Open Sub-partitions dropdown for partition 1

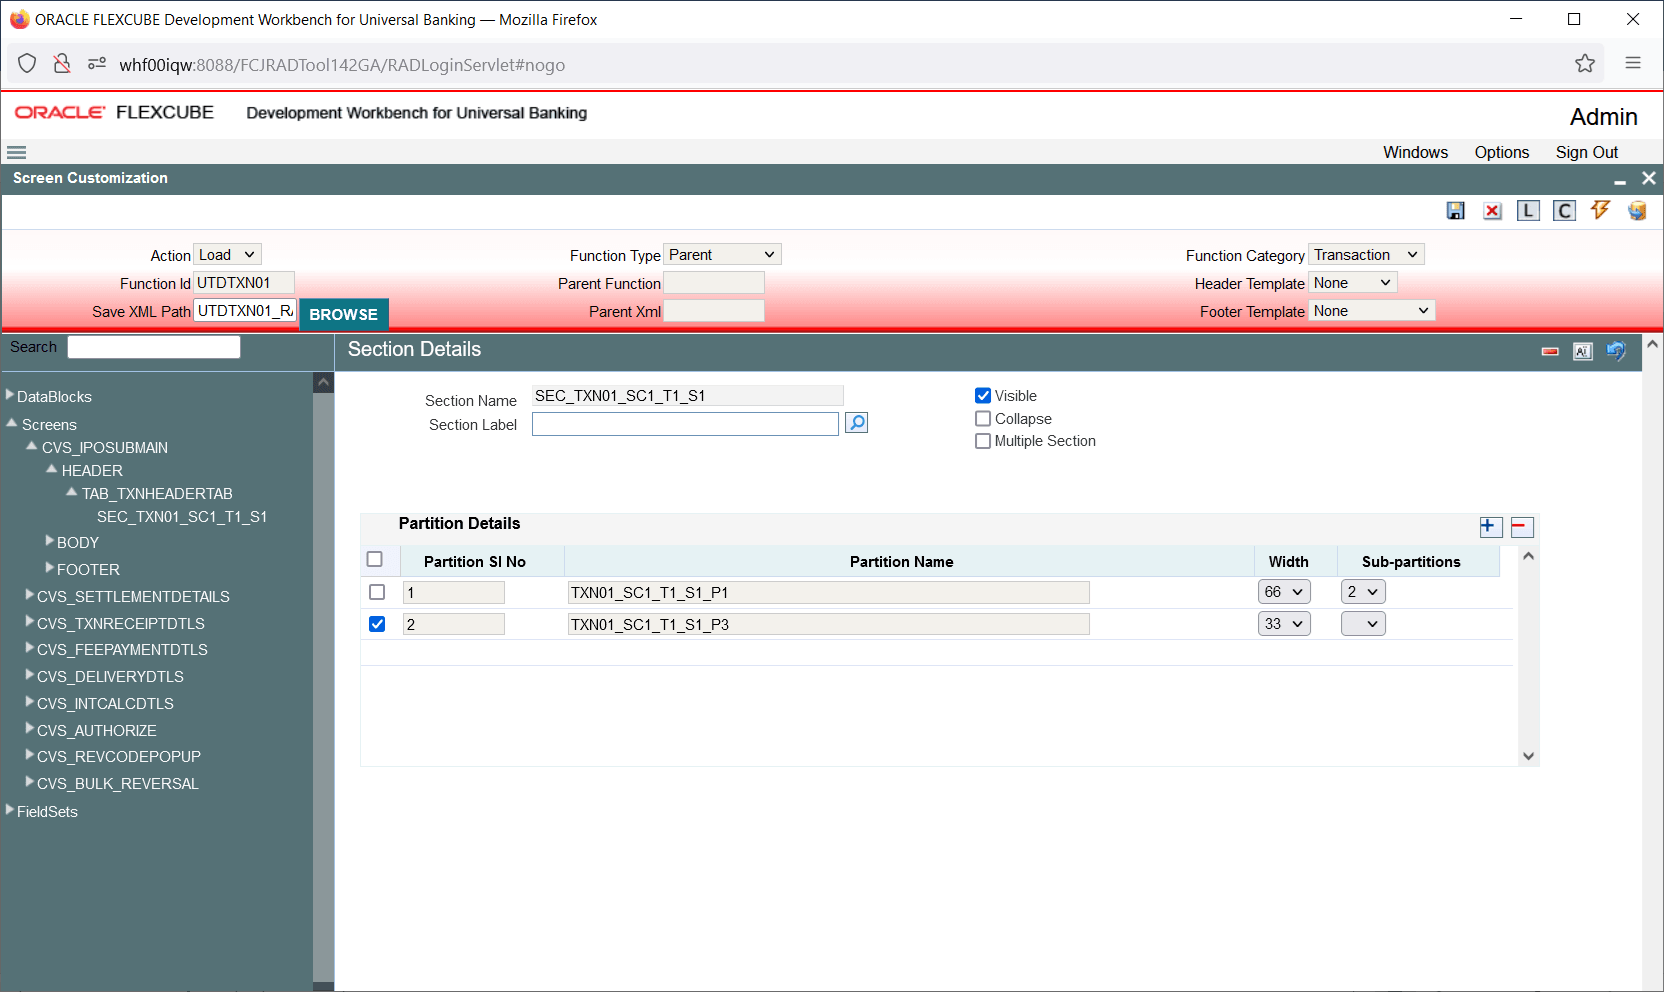point(1363,592)
